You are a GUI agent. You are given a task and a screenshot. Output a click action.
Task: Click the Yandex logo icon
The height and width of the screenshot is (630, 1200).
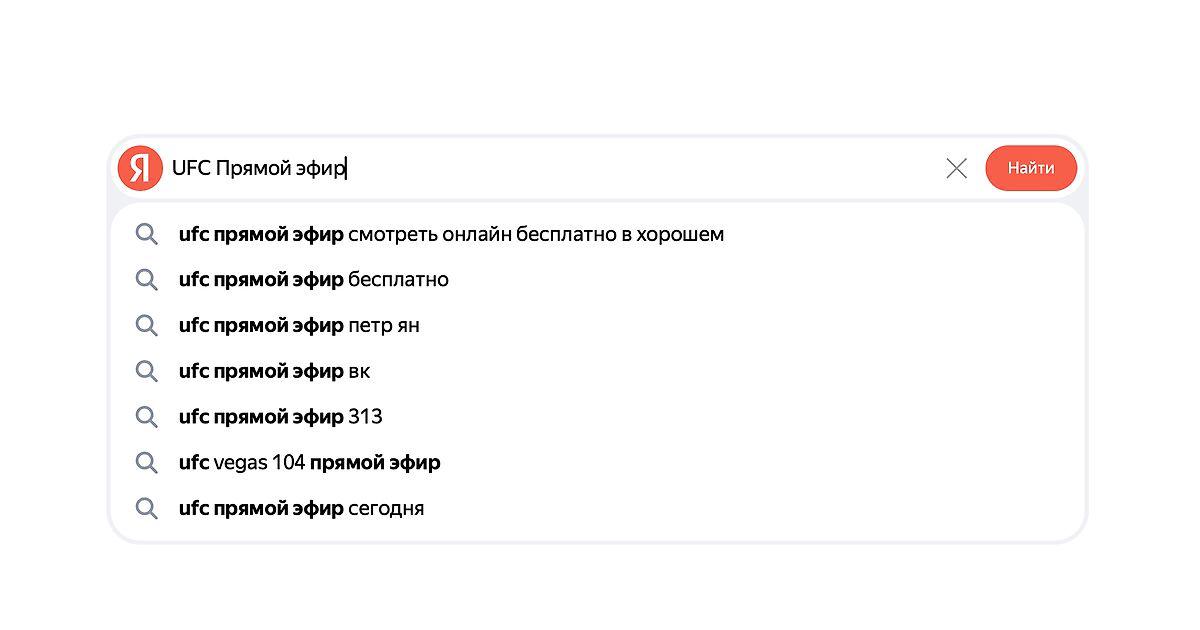click(x=140, y=168)
